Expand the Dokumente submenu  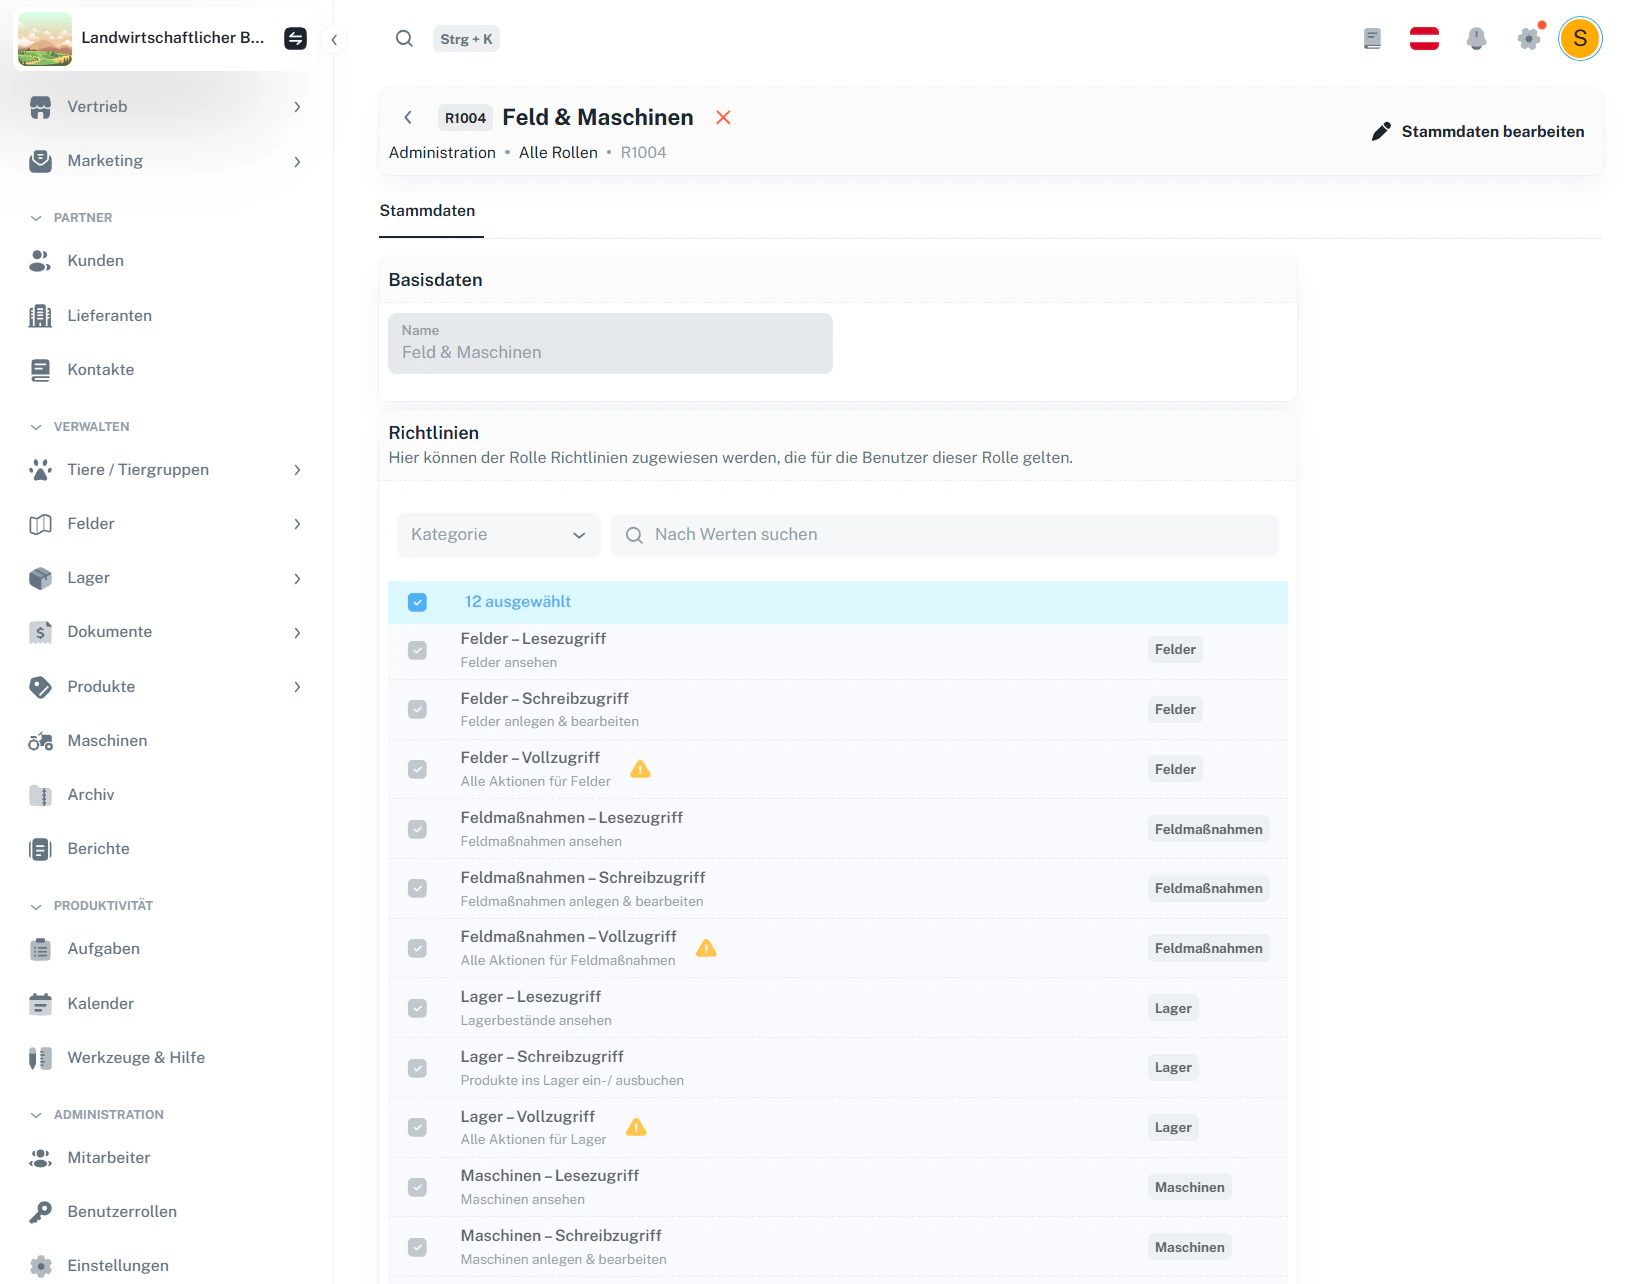[297, 633]
